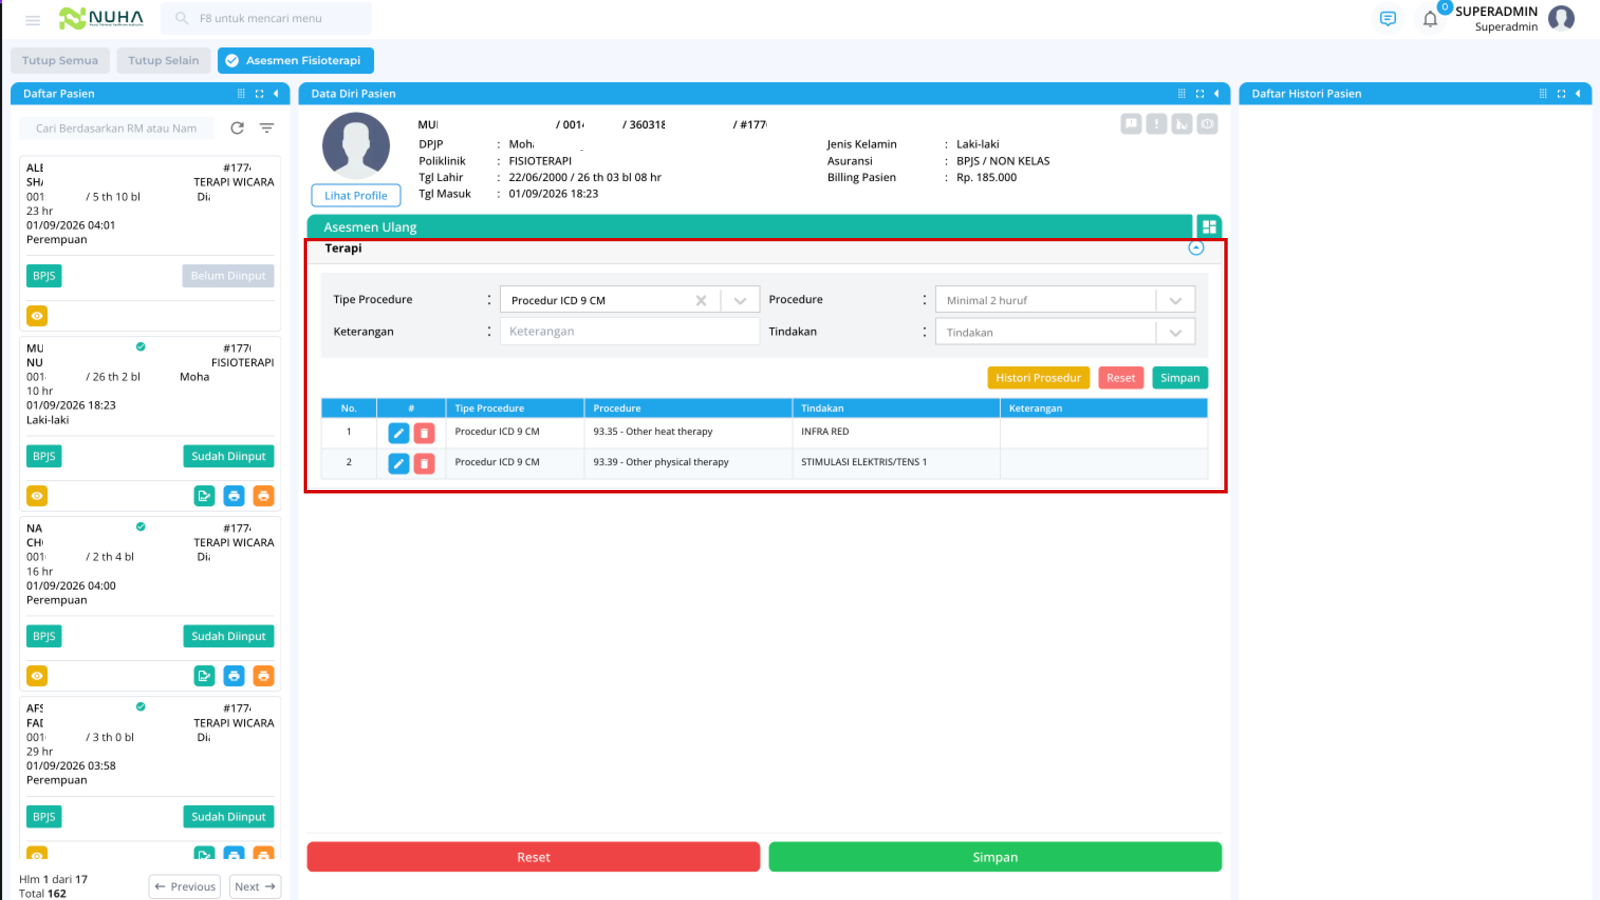Click the small red Reset button in Terapi

click(x=1121, y=378)
